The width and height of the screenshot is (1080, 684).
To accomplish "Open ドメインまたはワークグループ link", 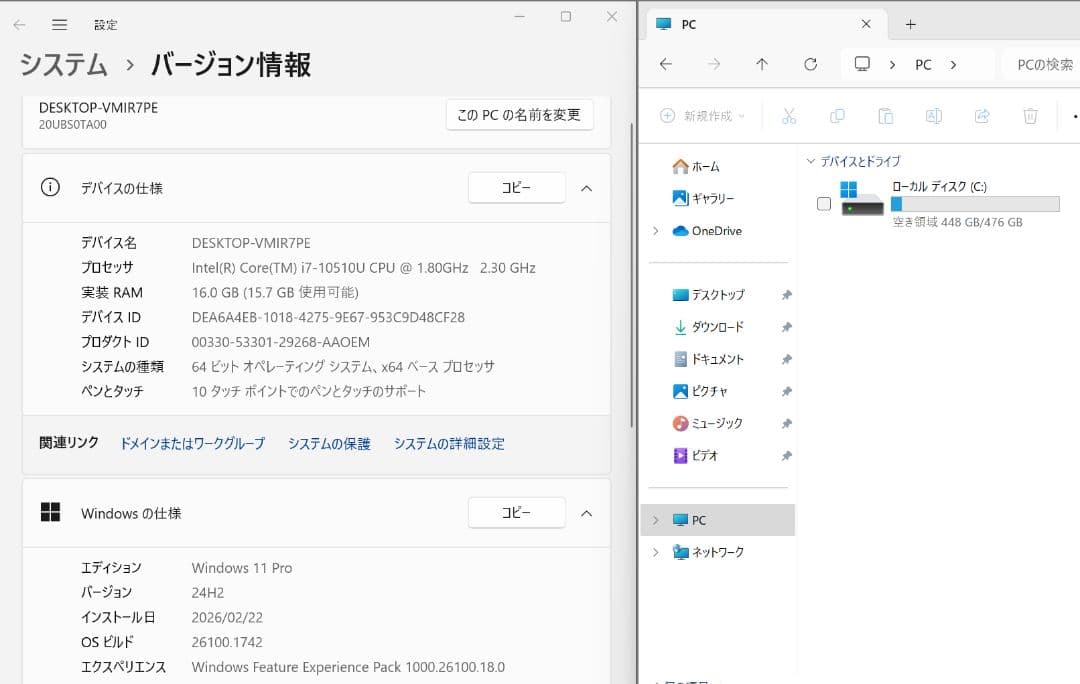I will tap(193, 444).
